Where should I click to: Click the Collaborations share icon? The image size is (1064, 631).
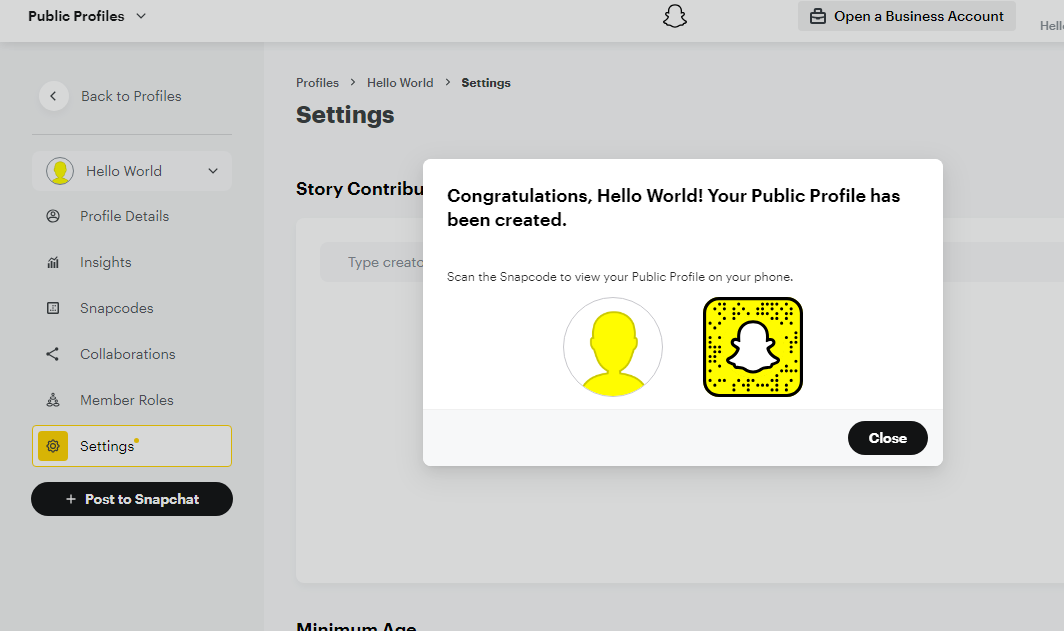[53, 354]
